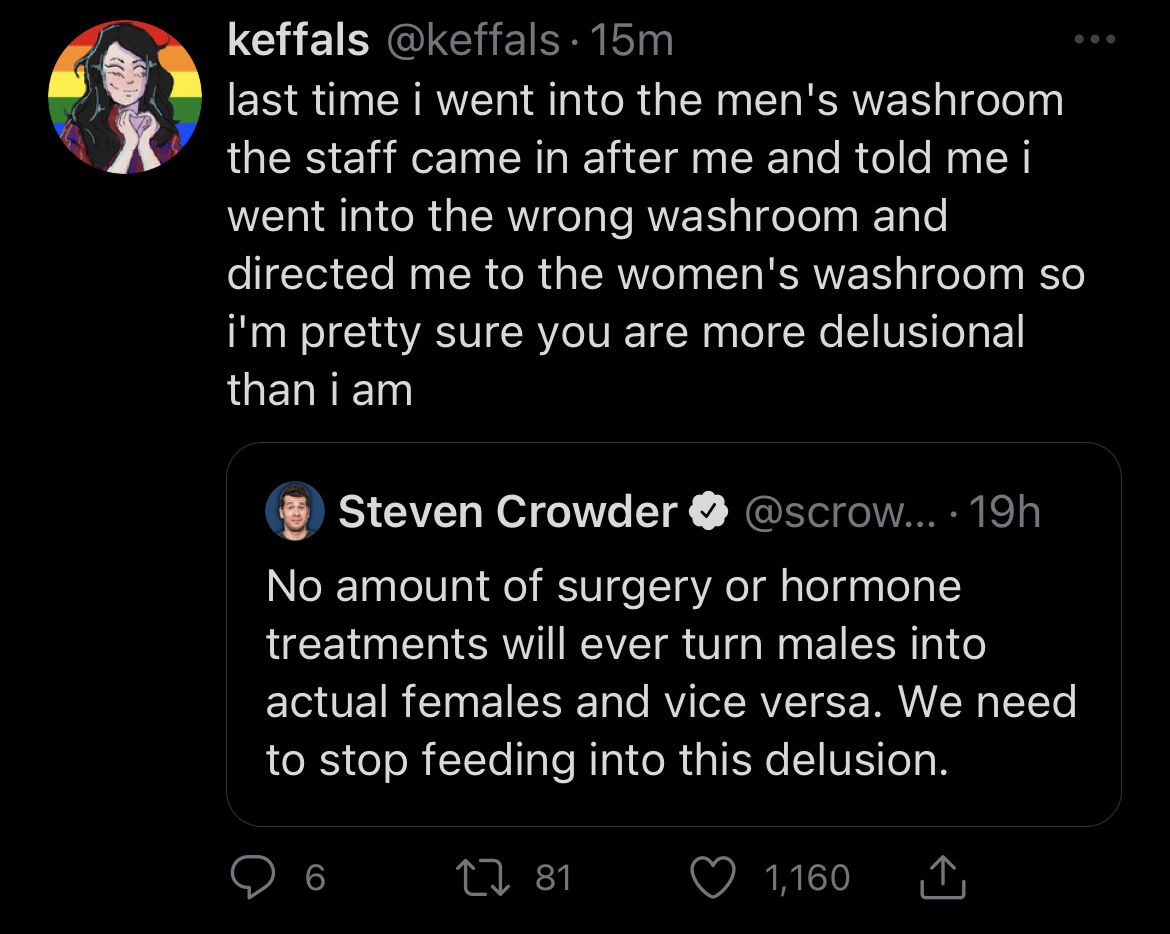
Task: Show the 81 retweets count
Action: click(x=553, y=877)
